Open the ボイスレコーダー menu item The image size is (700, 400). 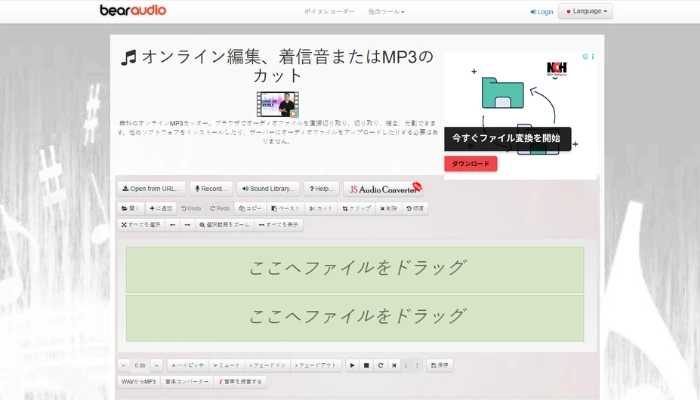coord(329,12)
